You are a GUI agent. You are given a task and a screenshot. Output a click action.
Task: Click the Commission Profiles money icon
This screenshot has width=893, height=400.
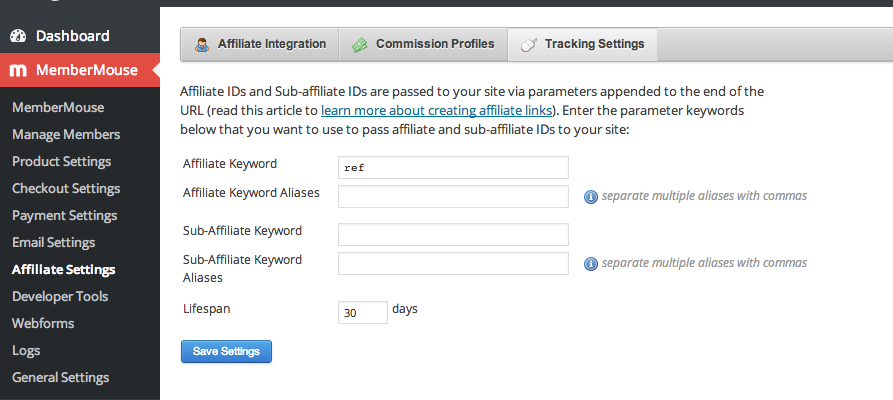point(359,44)
